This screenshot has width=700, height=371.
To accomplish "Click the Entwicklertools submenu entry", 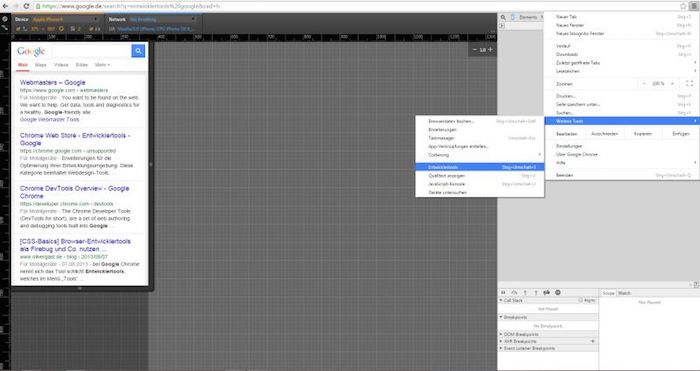I will 479,167.
